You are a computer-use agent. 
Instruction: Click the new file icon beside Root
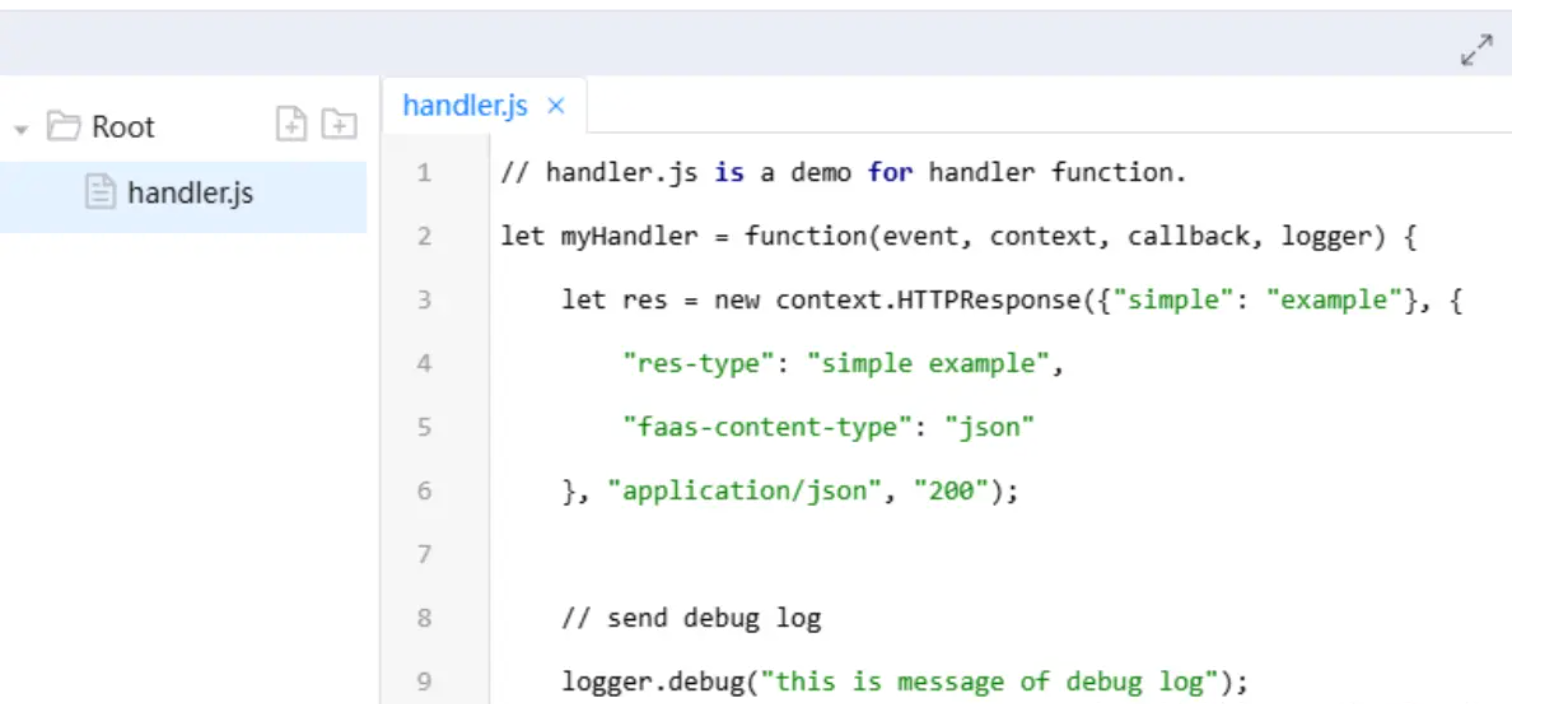291,124
